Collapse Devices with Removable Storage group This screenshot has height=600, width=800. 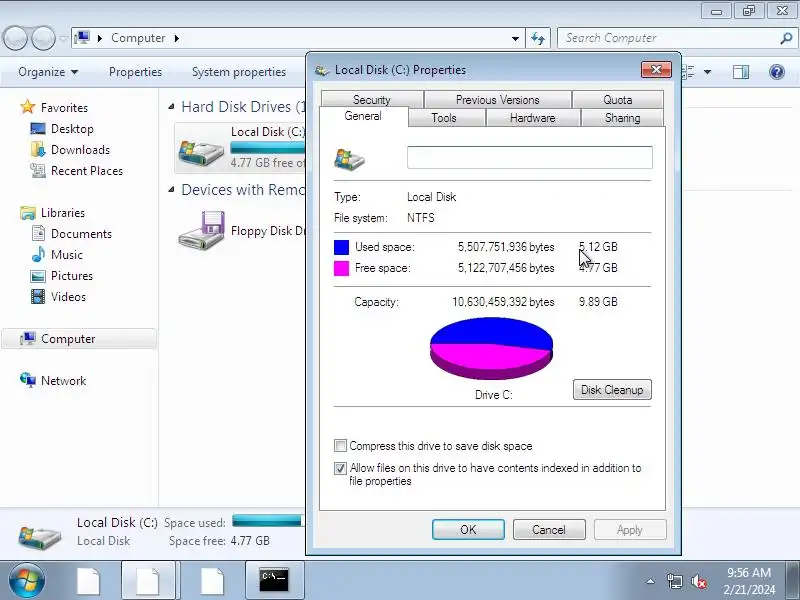click(171, 190)
